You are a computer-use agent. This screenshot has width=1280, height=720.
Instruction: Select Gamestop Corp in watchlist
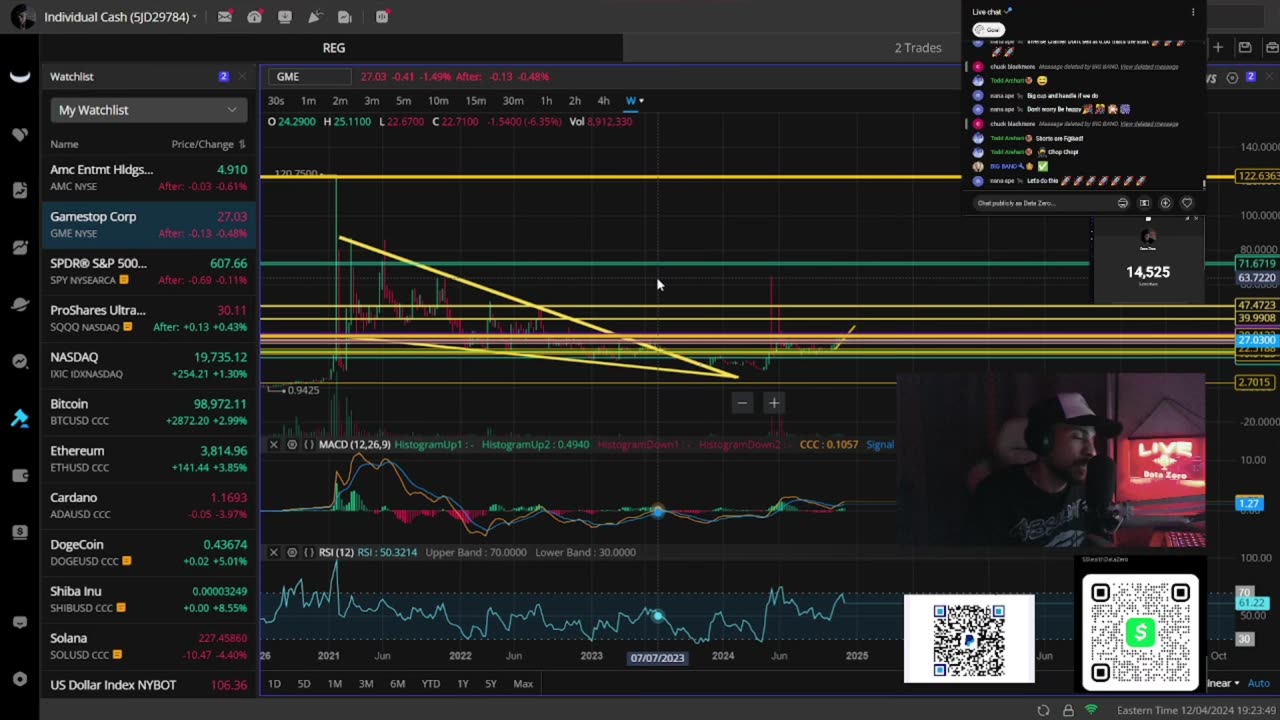click(148, 224)
